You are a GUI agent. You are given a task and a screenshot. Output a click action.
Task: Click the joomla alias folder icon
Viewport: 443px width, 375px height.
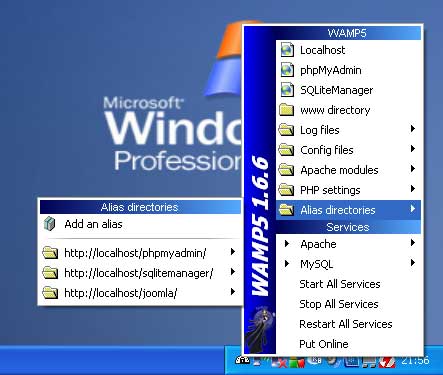coord(50,293)
